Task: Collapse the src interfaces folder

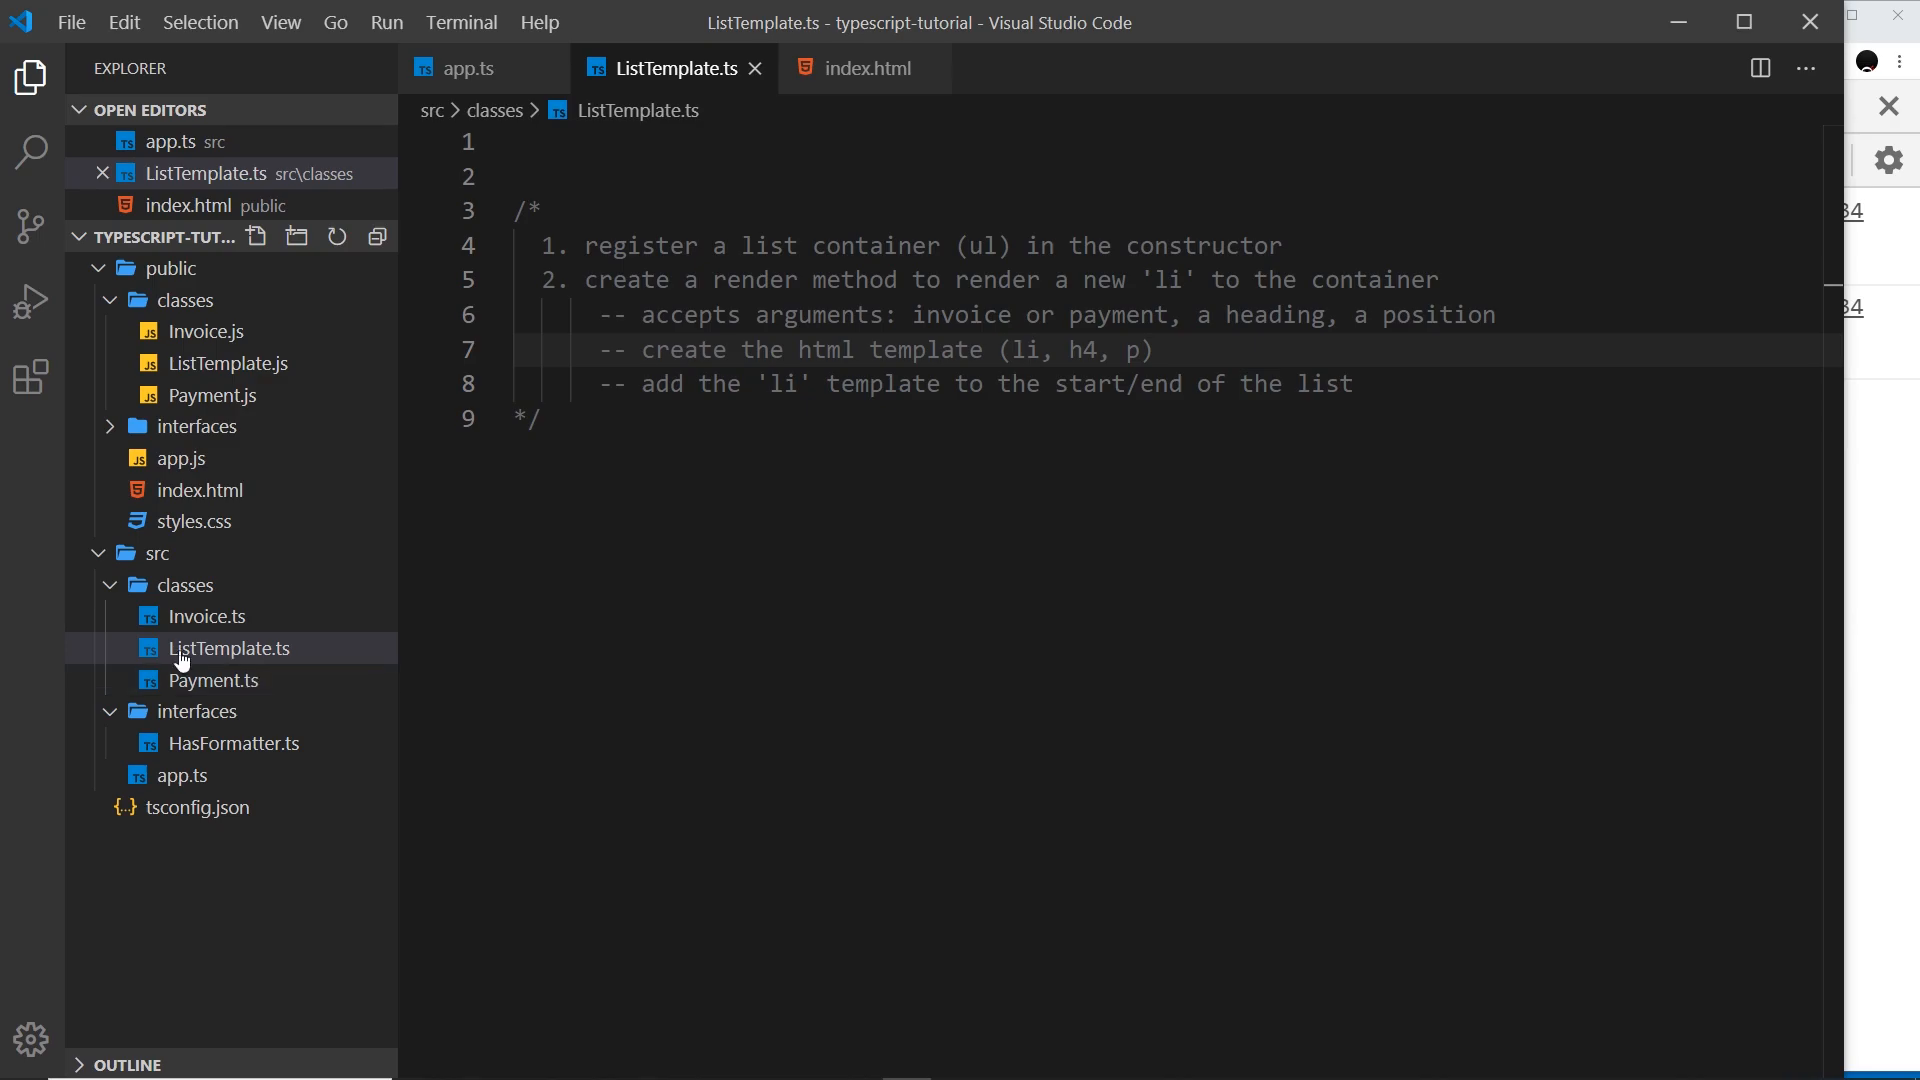Action: tap(232, 711)
